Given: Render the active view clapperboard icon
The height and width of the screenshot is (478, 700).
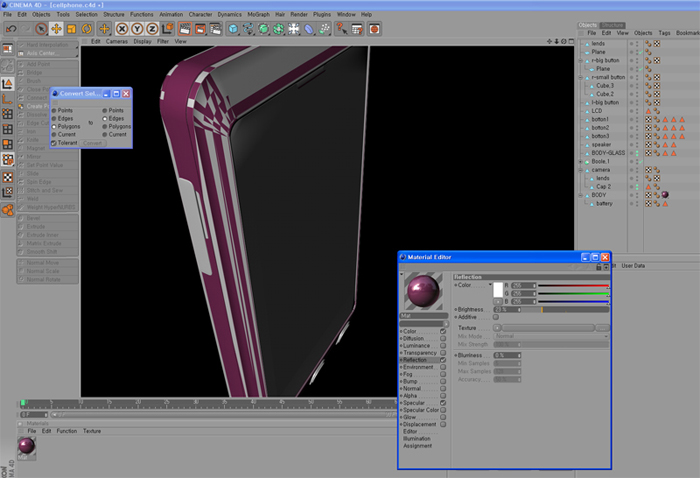Looking at the screenshot, I should [185, 29].
